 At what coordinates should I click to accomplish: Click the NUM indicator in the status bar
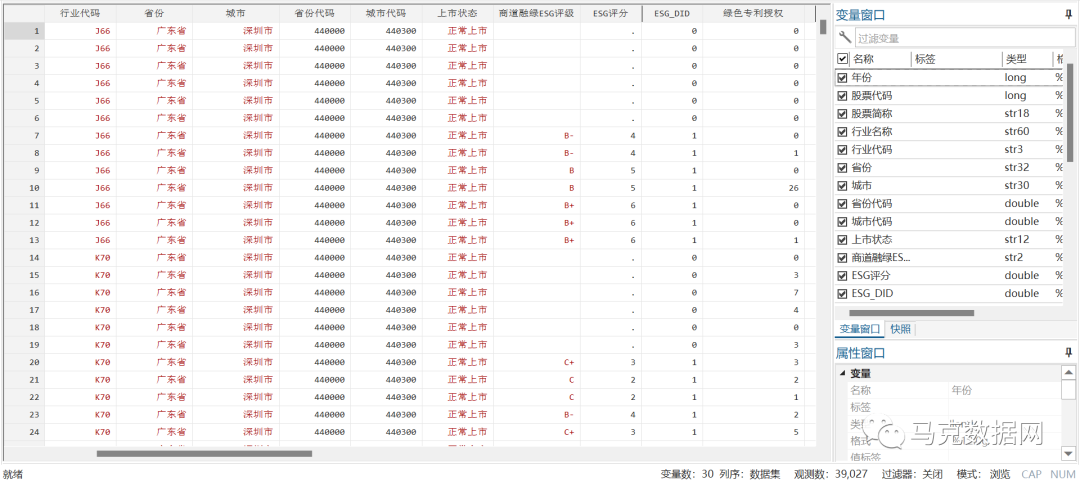point(1062,474)
